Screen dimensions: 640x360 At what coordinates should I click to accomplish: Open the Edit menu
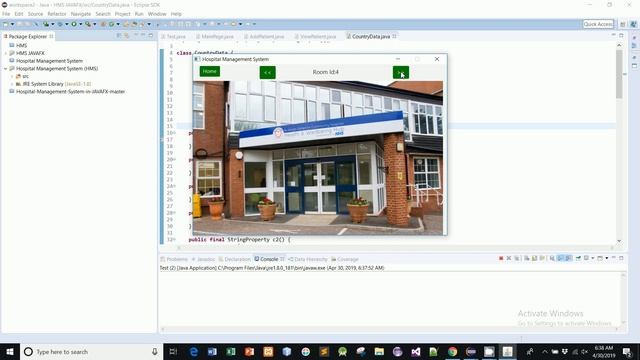coord(19,14)
